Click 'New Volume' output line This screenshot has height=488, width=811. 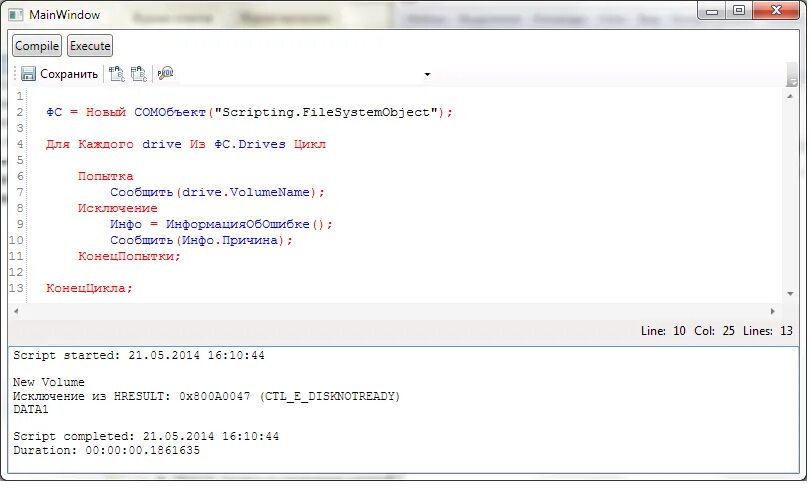pos(49,383)
